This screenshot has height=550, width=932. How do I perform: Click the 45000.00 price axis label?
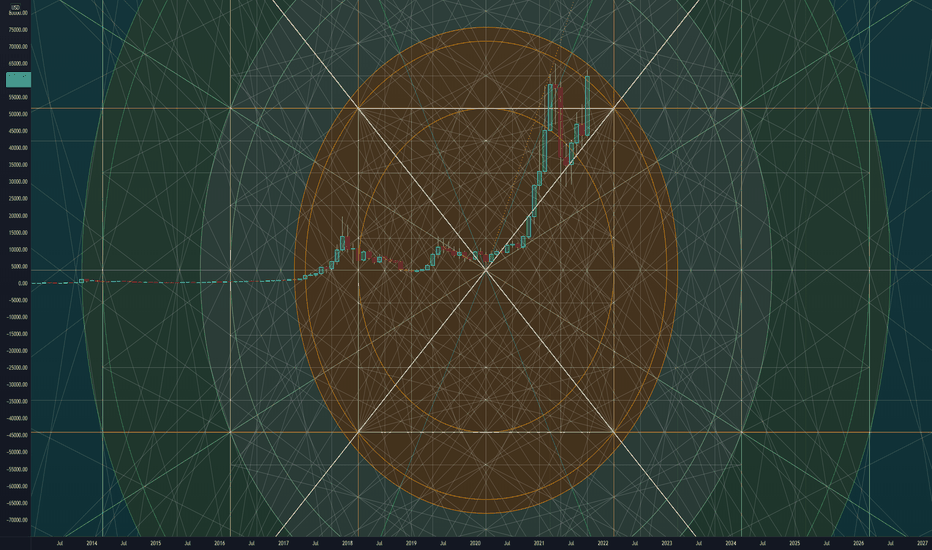pyautogui.click(x=18, y=131)
